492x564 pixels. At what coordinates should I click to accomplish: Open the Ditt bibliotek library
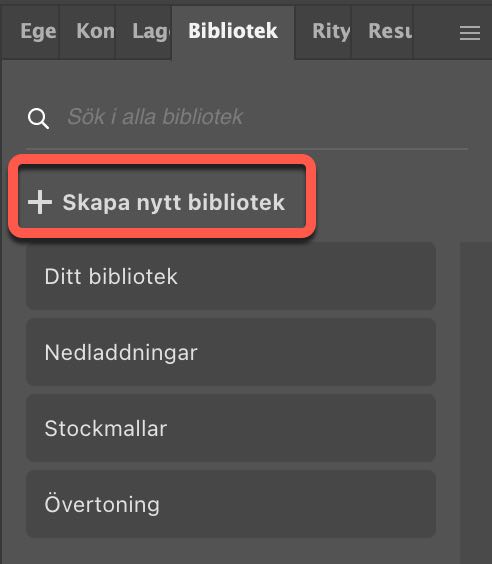pos(231,276)
